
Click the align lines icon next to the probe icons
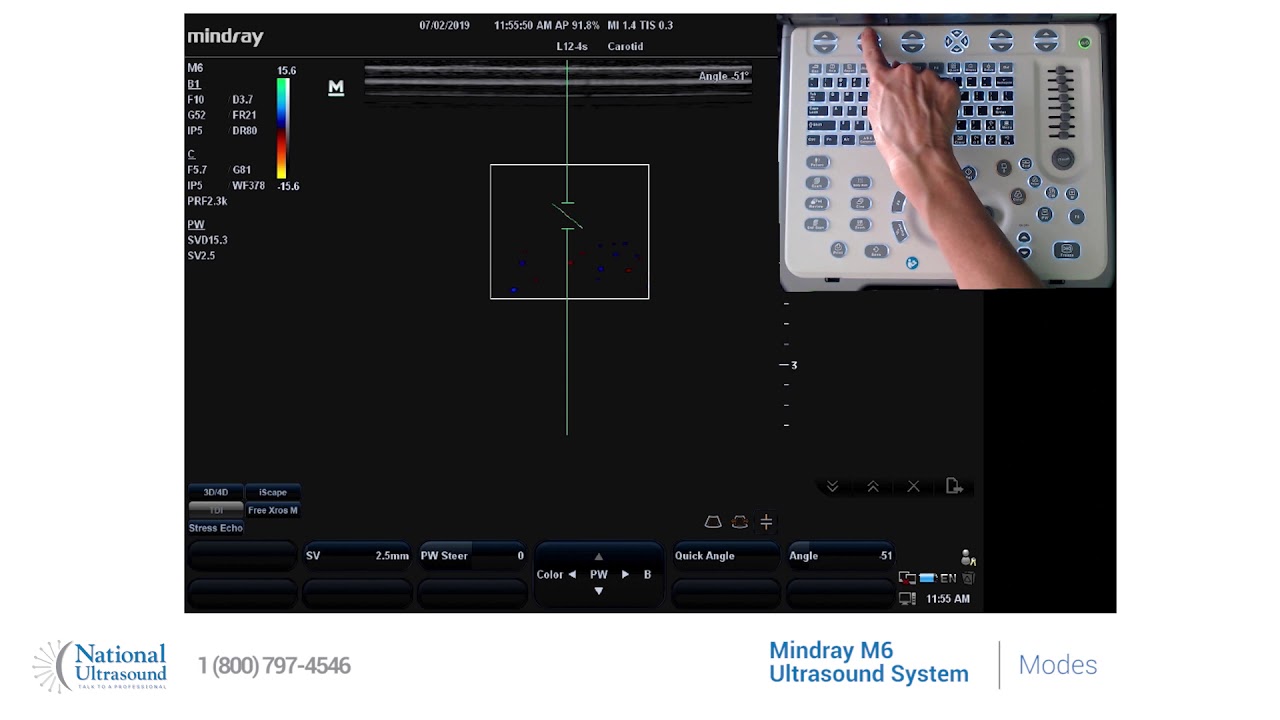pyautogui.click(x=766, y=522)
